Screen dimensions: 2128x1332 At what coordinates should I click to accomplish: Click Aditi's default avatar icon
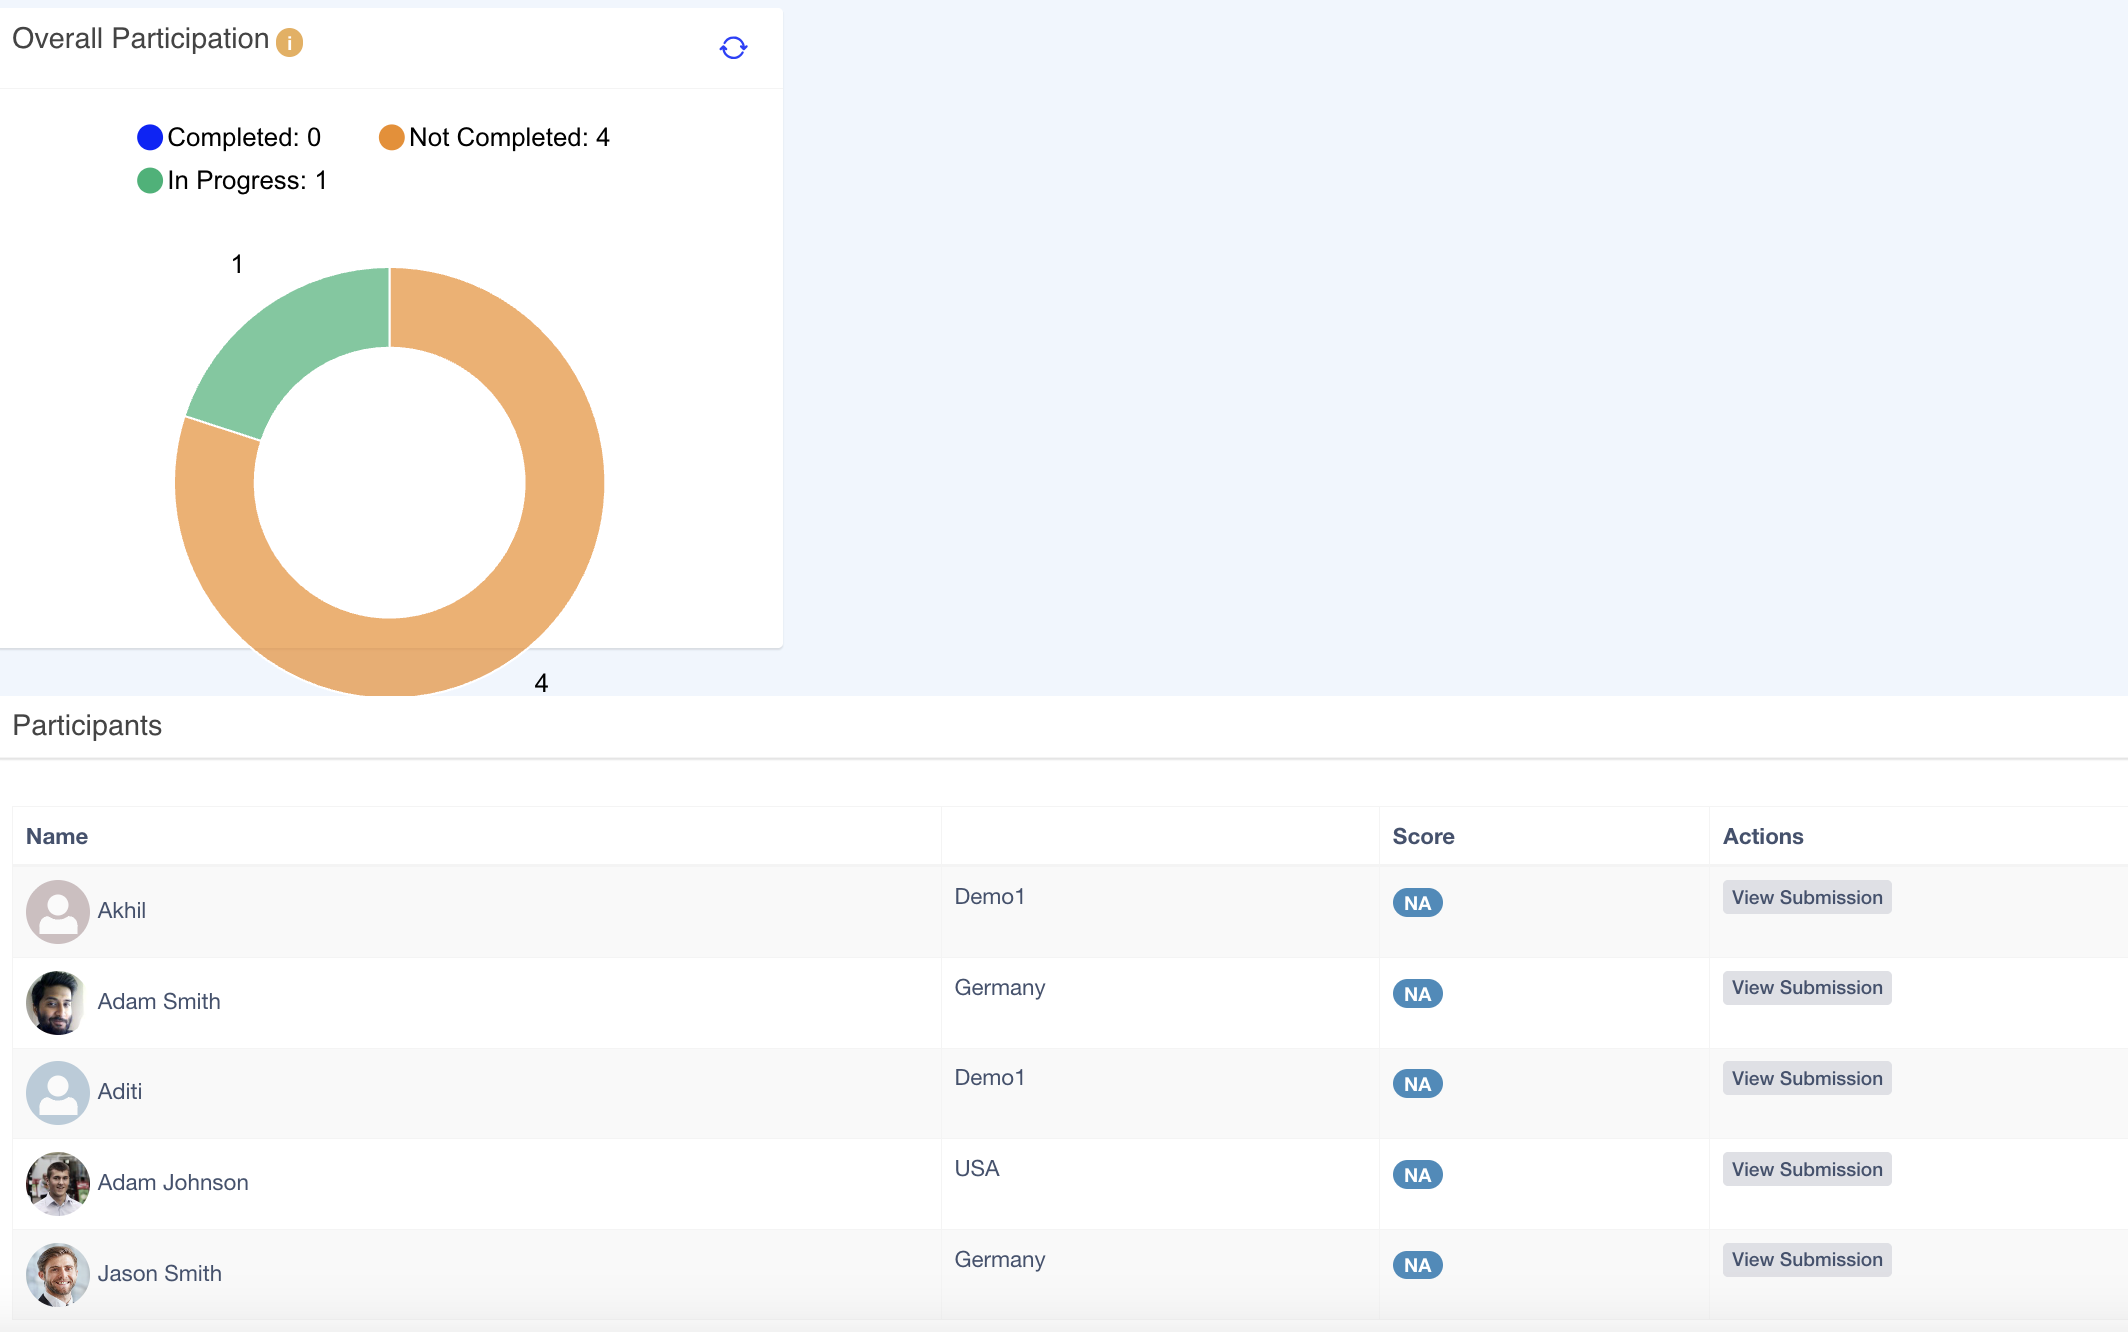click(57, 1092)
